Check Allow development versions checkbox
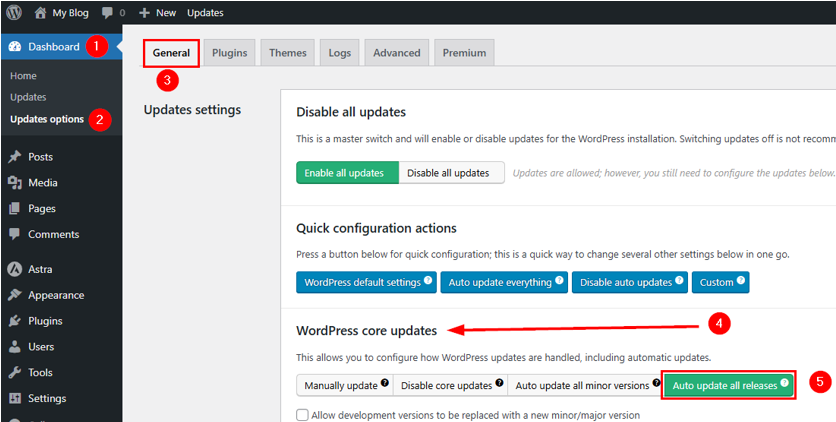 click(302, 415)
